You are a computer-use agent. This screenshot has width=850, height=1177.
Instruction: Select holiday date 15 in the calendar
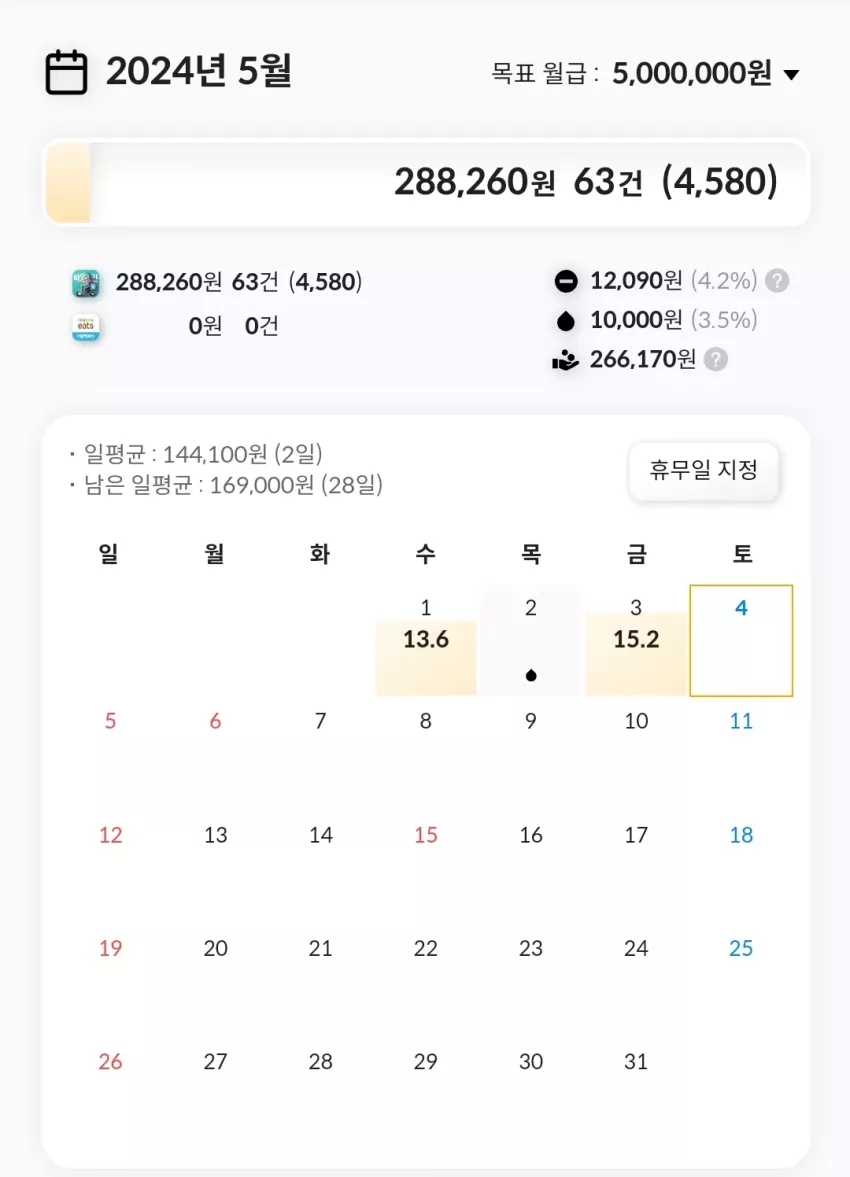tap(426, 835)
